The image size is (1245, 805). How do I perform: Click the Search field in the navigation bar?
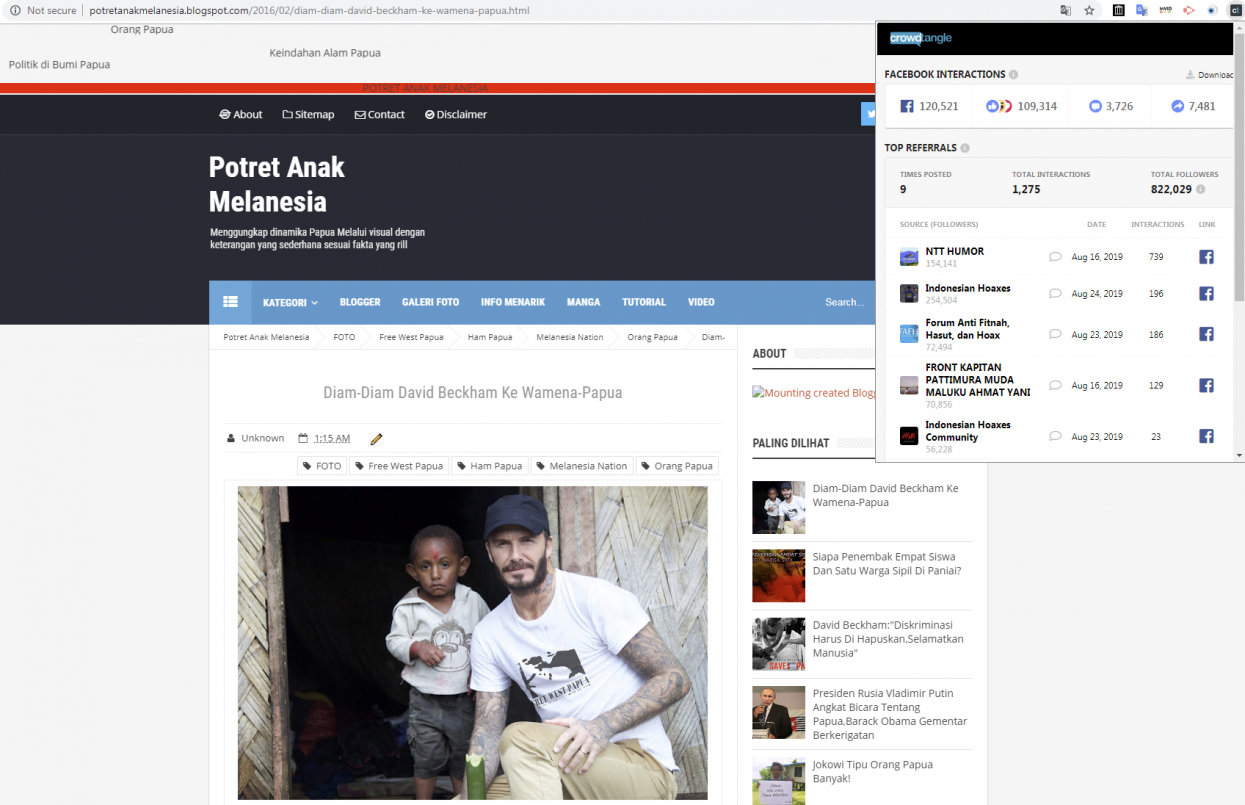pyautogui.click(x=843, y=302)
